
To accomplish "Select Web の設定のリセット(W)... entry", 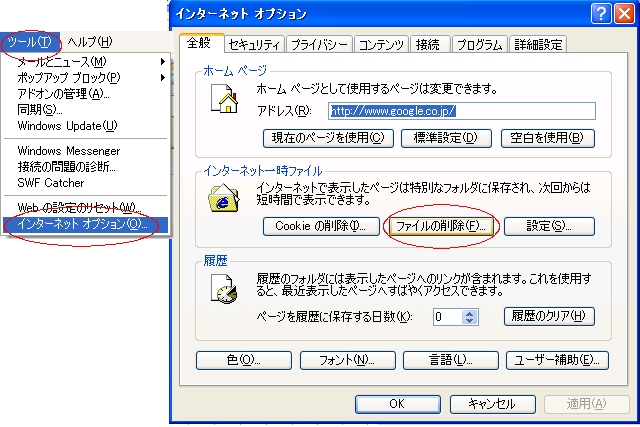I will 85,207.
